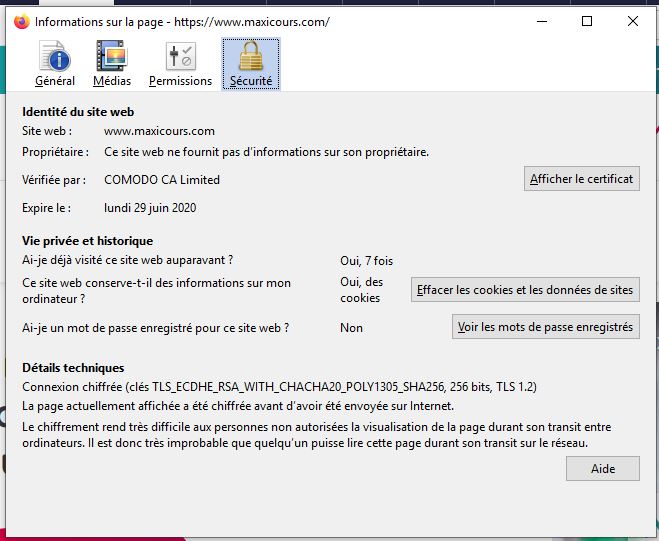
Task: Click the Firefox logo in title bar
Action: pyautogui.click(x=21, y=21)
